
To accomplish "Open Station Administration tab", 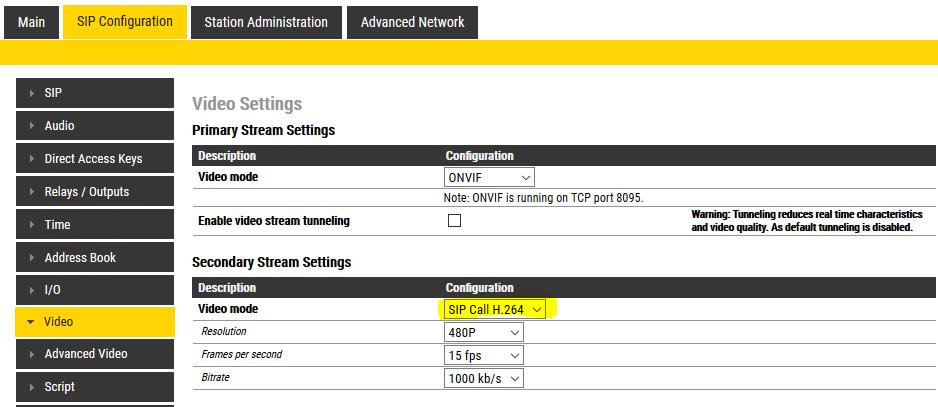I will click(x=265, y=22).
